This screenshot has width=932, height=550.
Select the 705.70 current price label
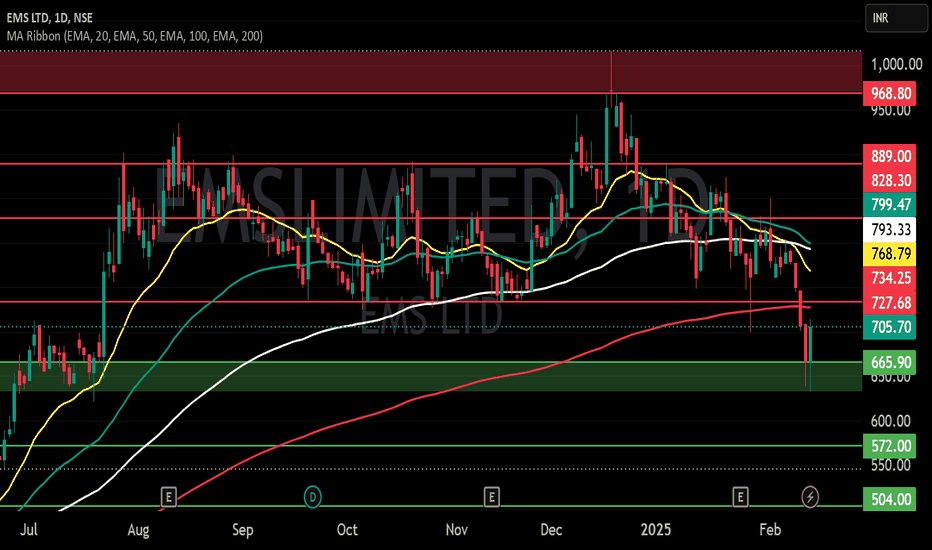tap(890, 327)
